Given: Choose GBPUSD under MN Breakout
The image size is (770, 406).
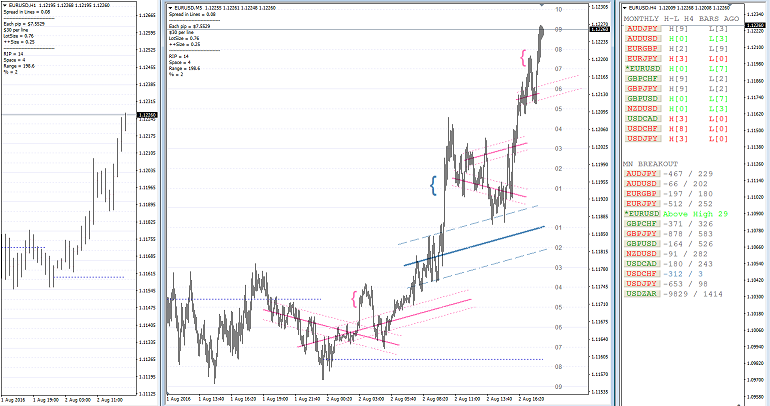Looking at the screenshot, I should [641, 244].
